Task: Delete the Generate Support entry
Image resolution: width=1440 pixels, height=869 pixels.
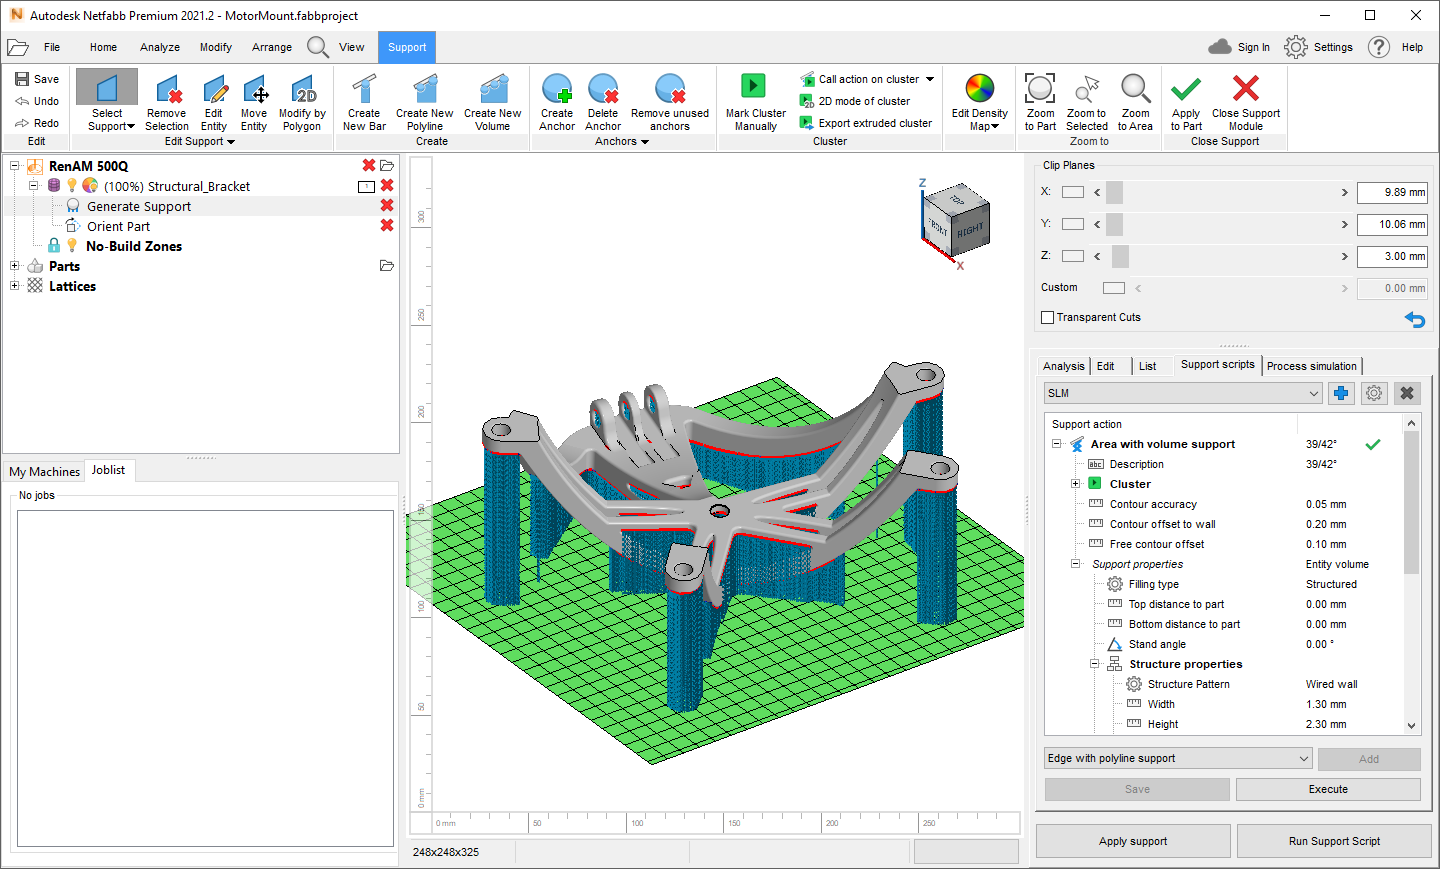Action: tap(387, 205)
